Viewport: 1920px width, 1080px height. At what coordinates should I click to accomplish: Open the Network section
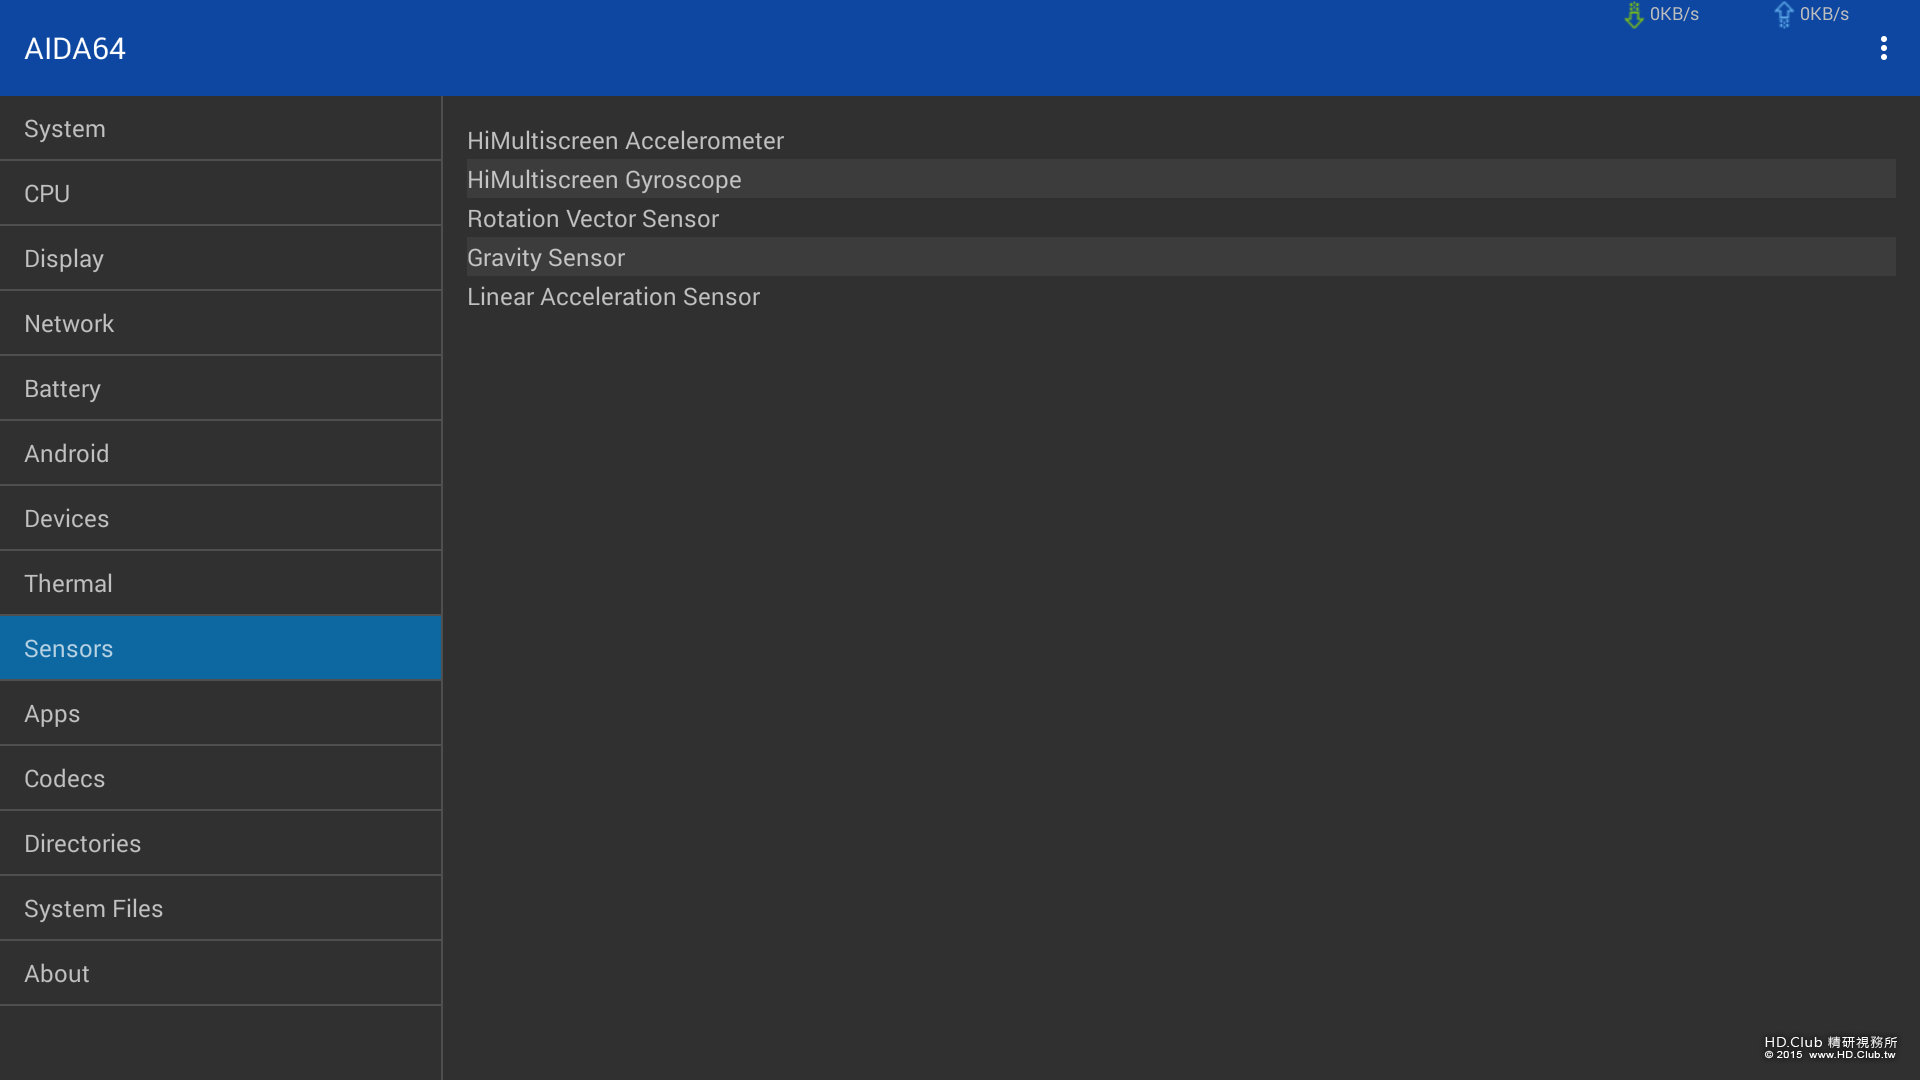[x=220, y=324]
